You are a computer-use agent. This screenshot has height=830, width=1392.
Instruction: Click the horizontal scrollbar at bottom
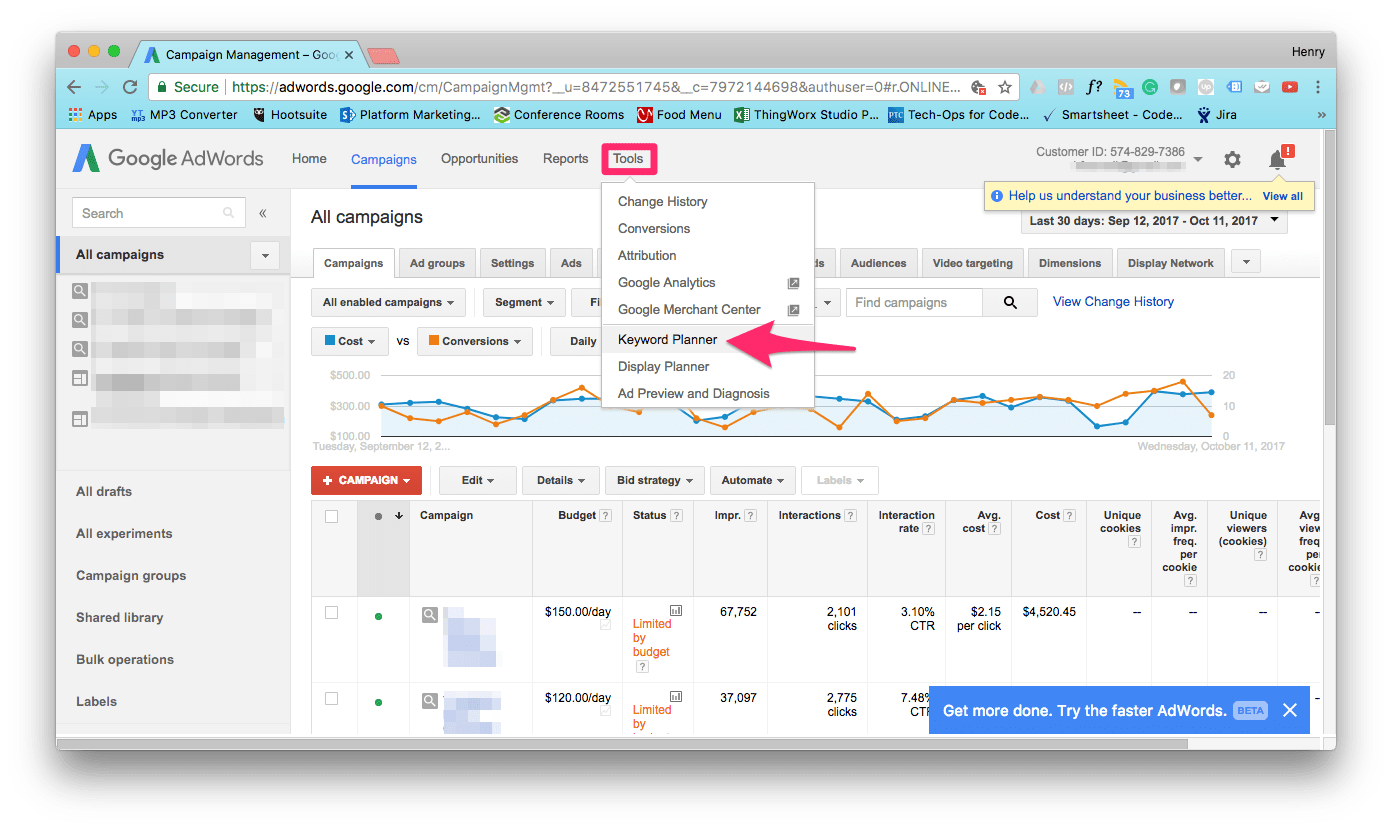(x=622, y=744)
